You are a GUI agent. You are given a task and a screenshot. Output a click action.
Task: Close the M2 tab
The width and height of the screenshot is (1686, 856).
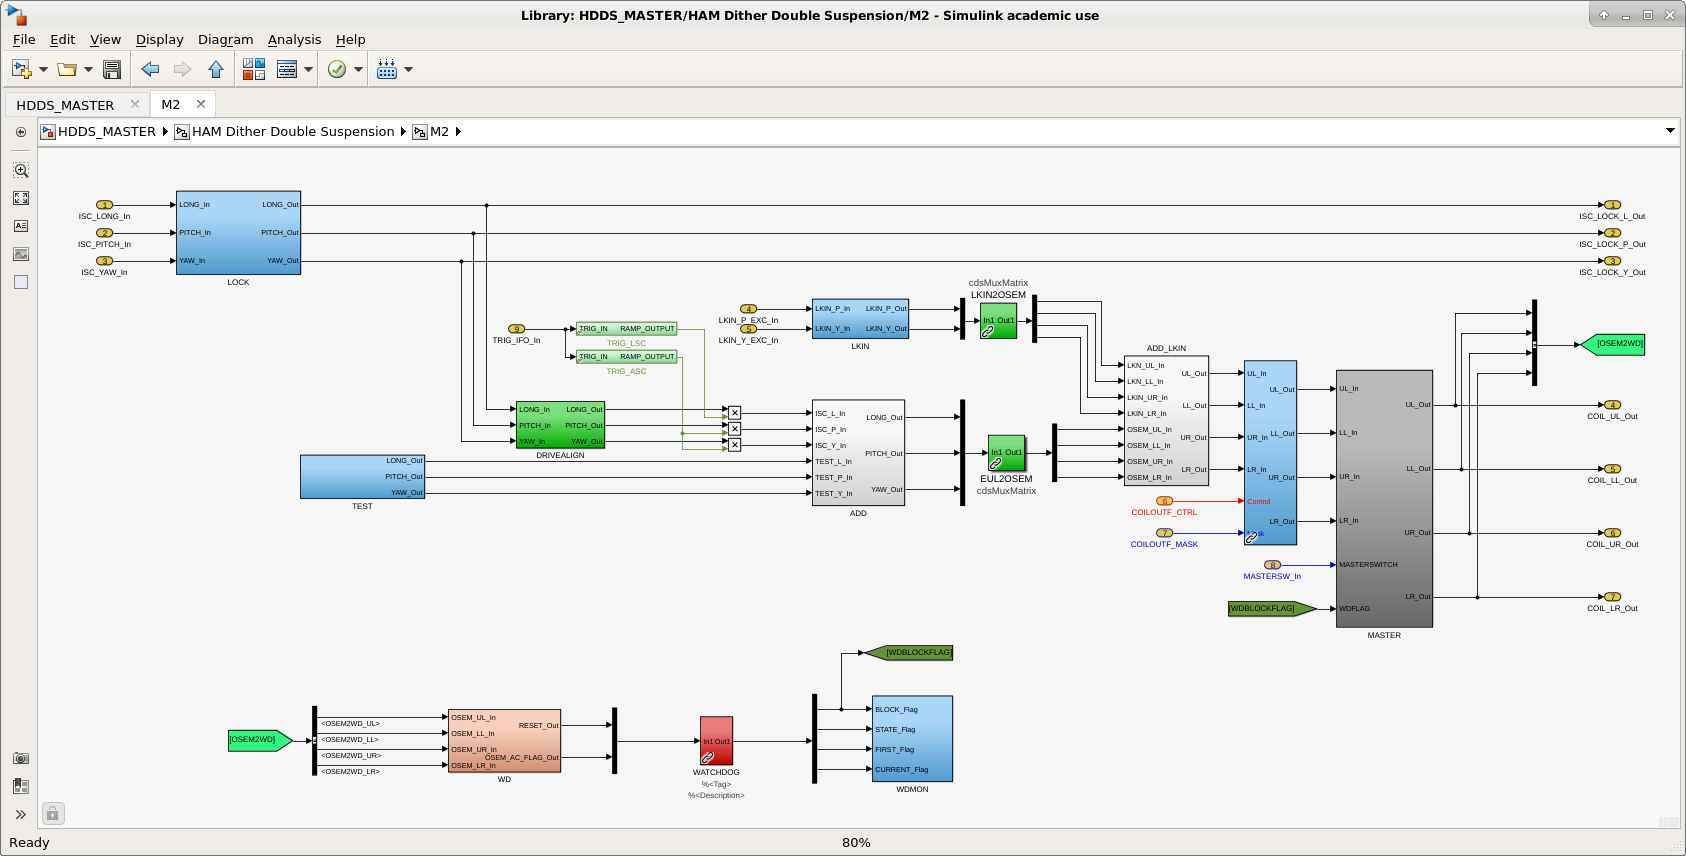(x=201, y=104)
